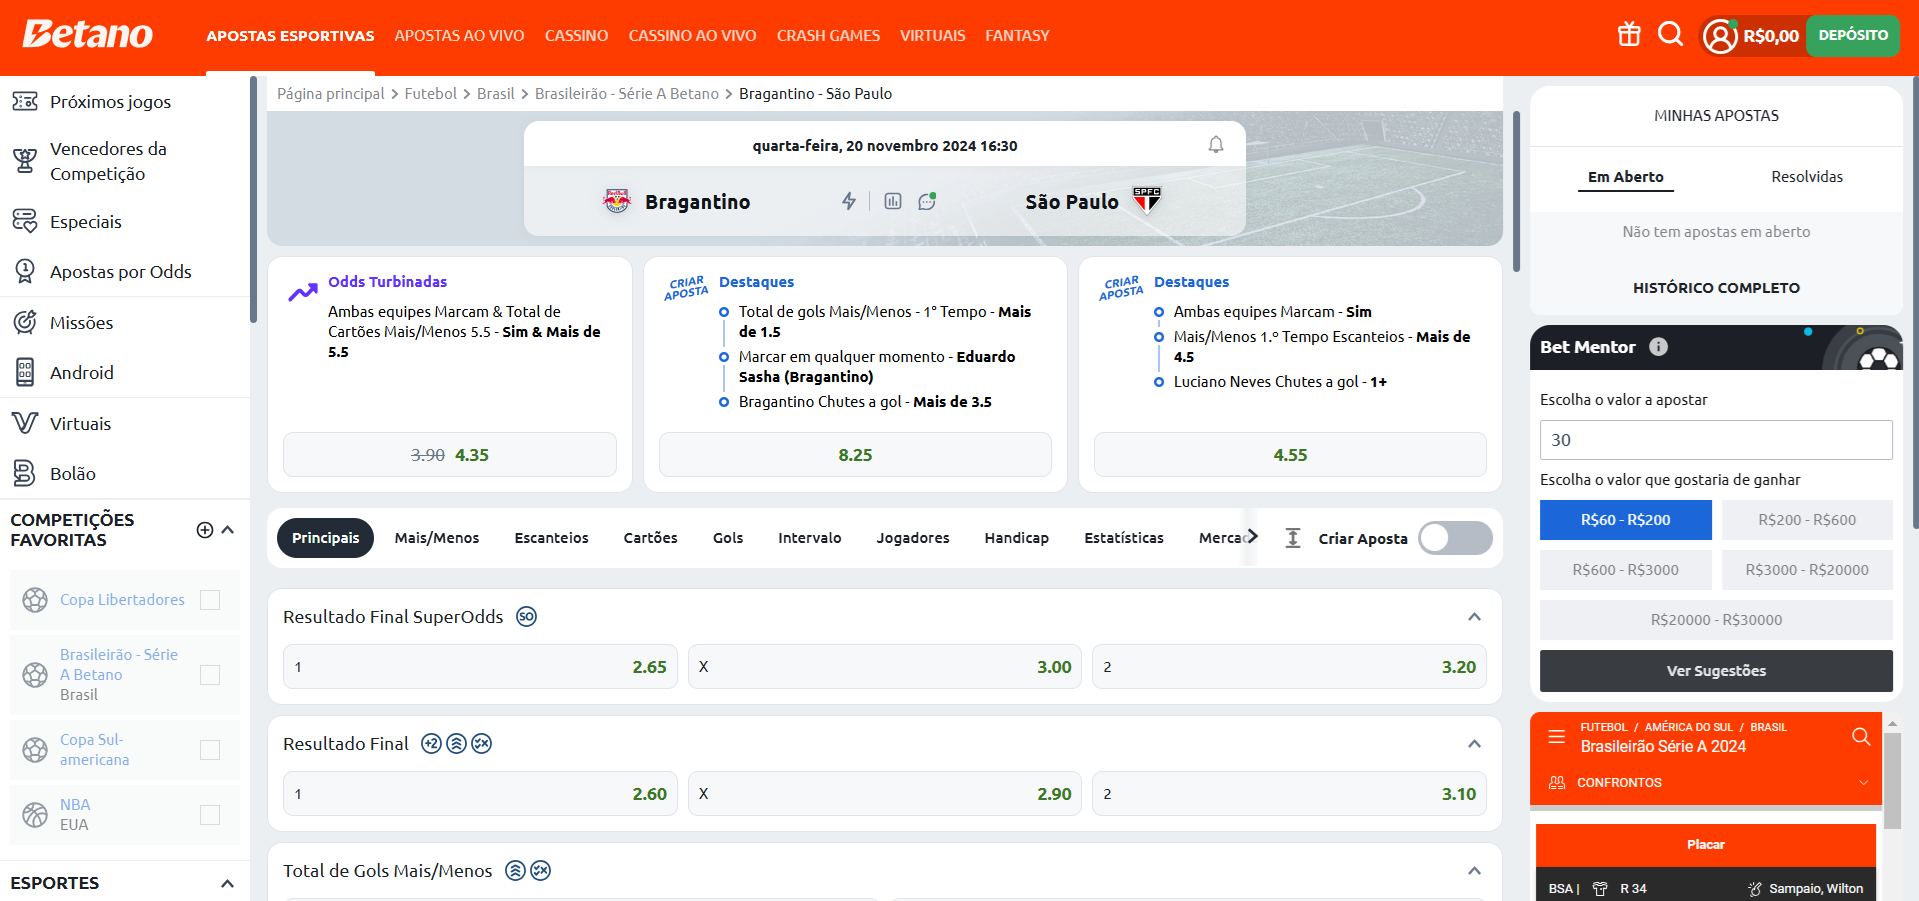Check the Copa Sul-americana favorite box

(210, 750)
